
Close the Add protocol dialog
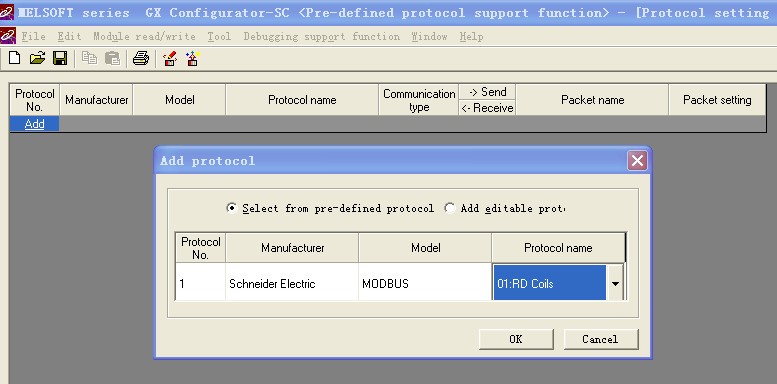coord(637,161)
